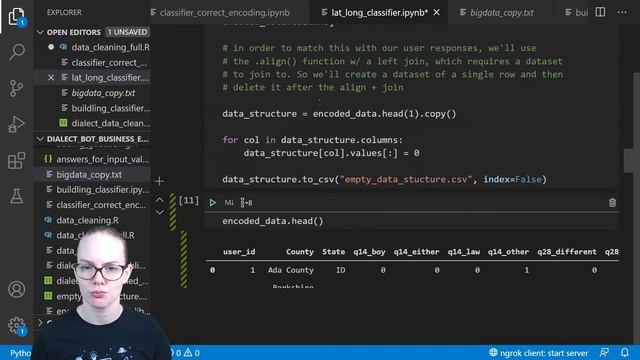The width and height of the screenshot is (640, 360).
Task: Open the Explorer view icon
Action: tap(16, 16)
